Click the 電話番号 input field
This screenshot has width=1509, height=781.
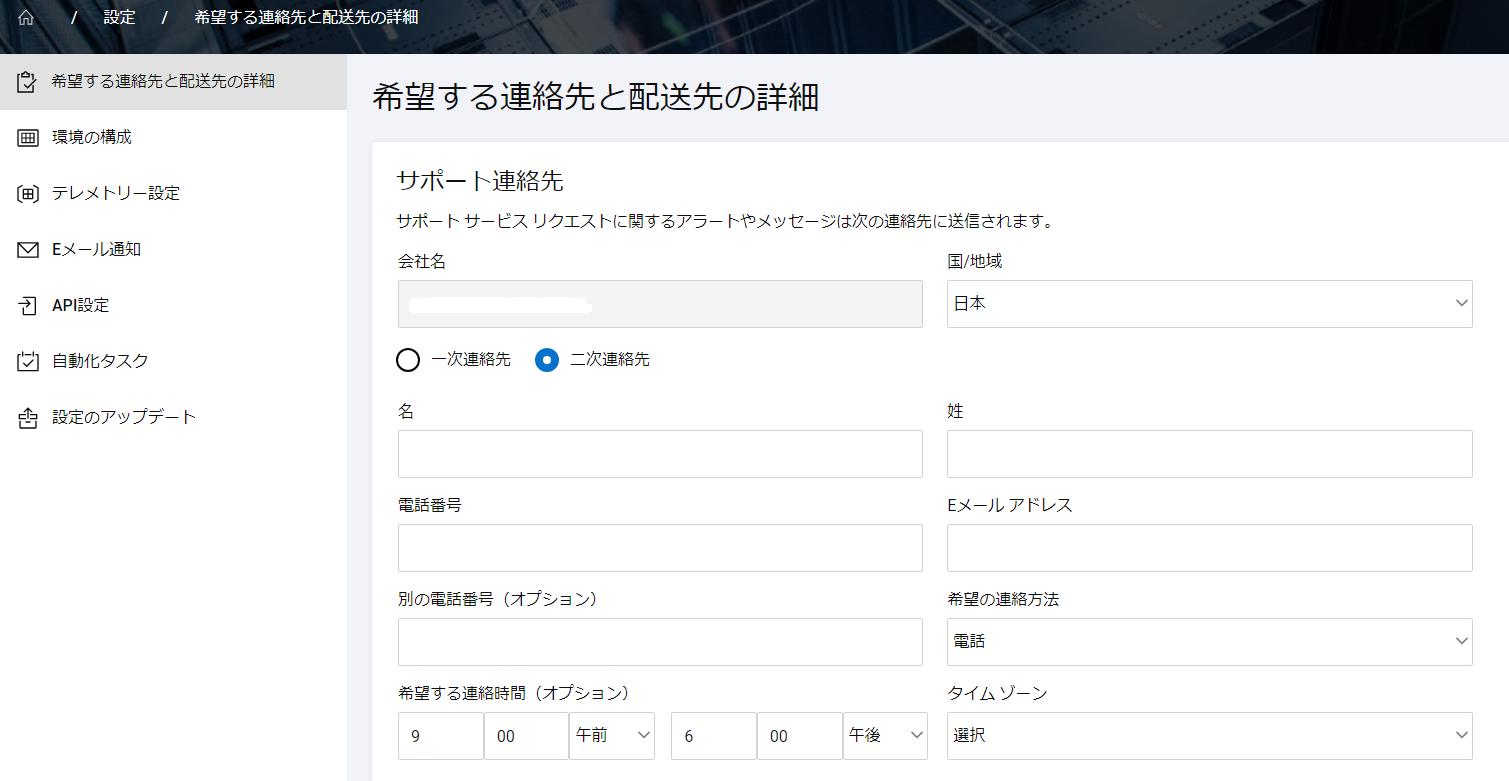660,548
